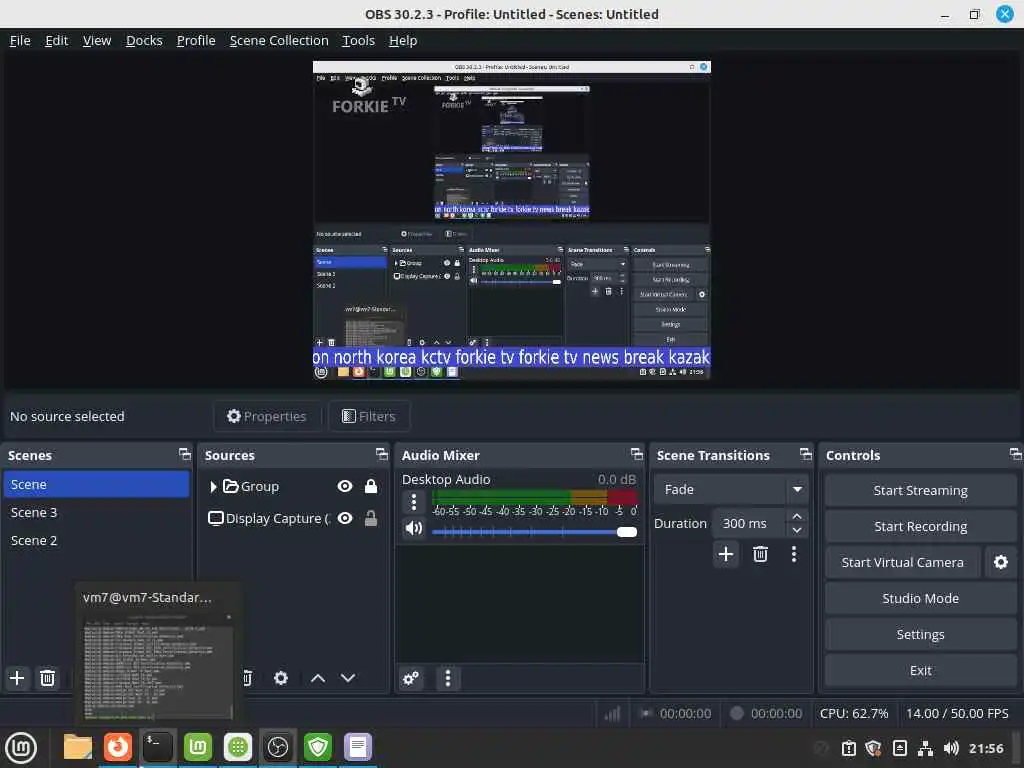Select Scene 2 in the list
Screen dimensions: 1024x768
(96, 541)
